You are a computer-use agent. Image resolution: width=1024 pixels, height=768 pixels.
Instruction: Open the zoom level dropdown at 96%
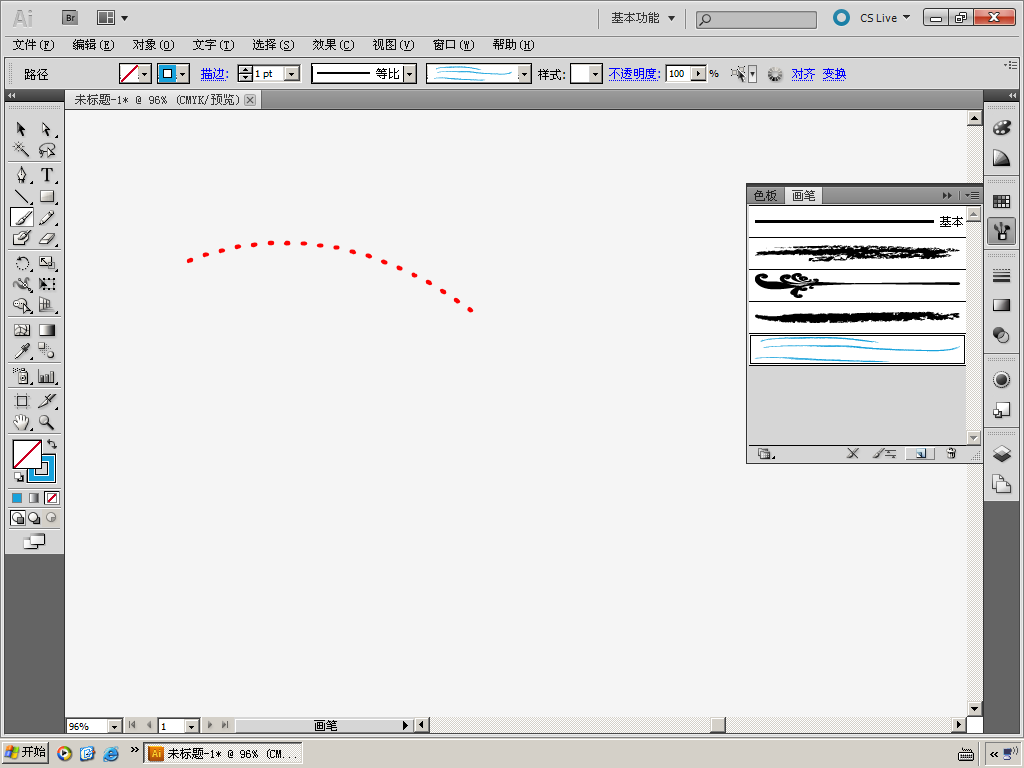[x=114, y=726]
